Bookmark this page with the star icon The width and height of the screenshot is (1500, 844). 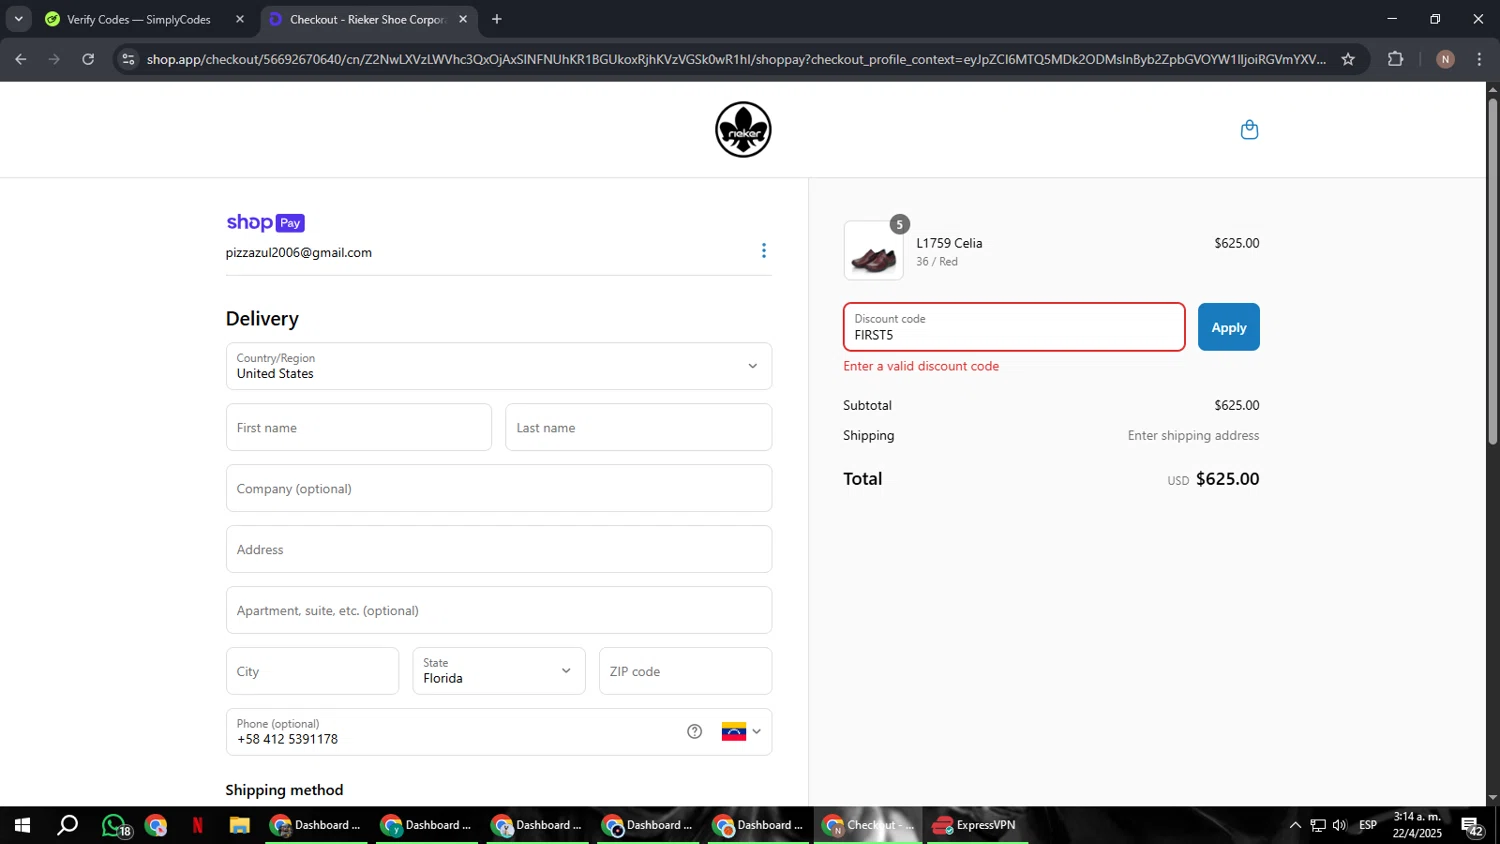[x=1348, y=59]
